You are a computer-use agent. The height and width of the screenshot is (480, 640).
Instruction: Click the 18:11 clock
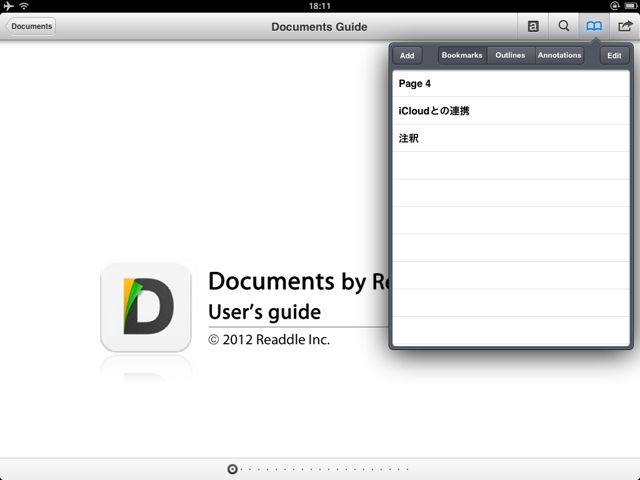pyautogui.click(x=320, y=6)
